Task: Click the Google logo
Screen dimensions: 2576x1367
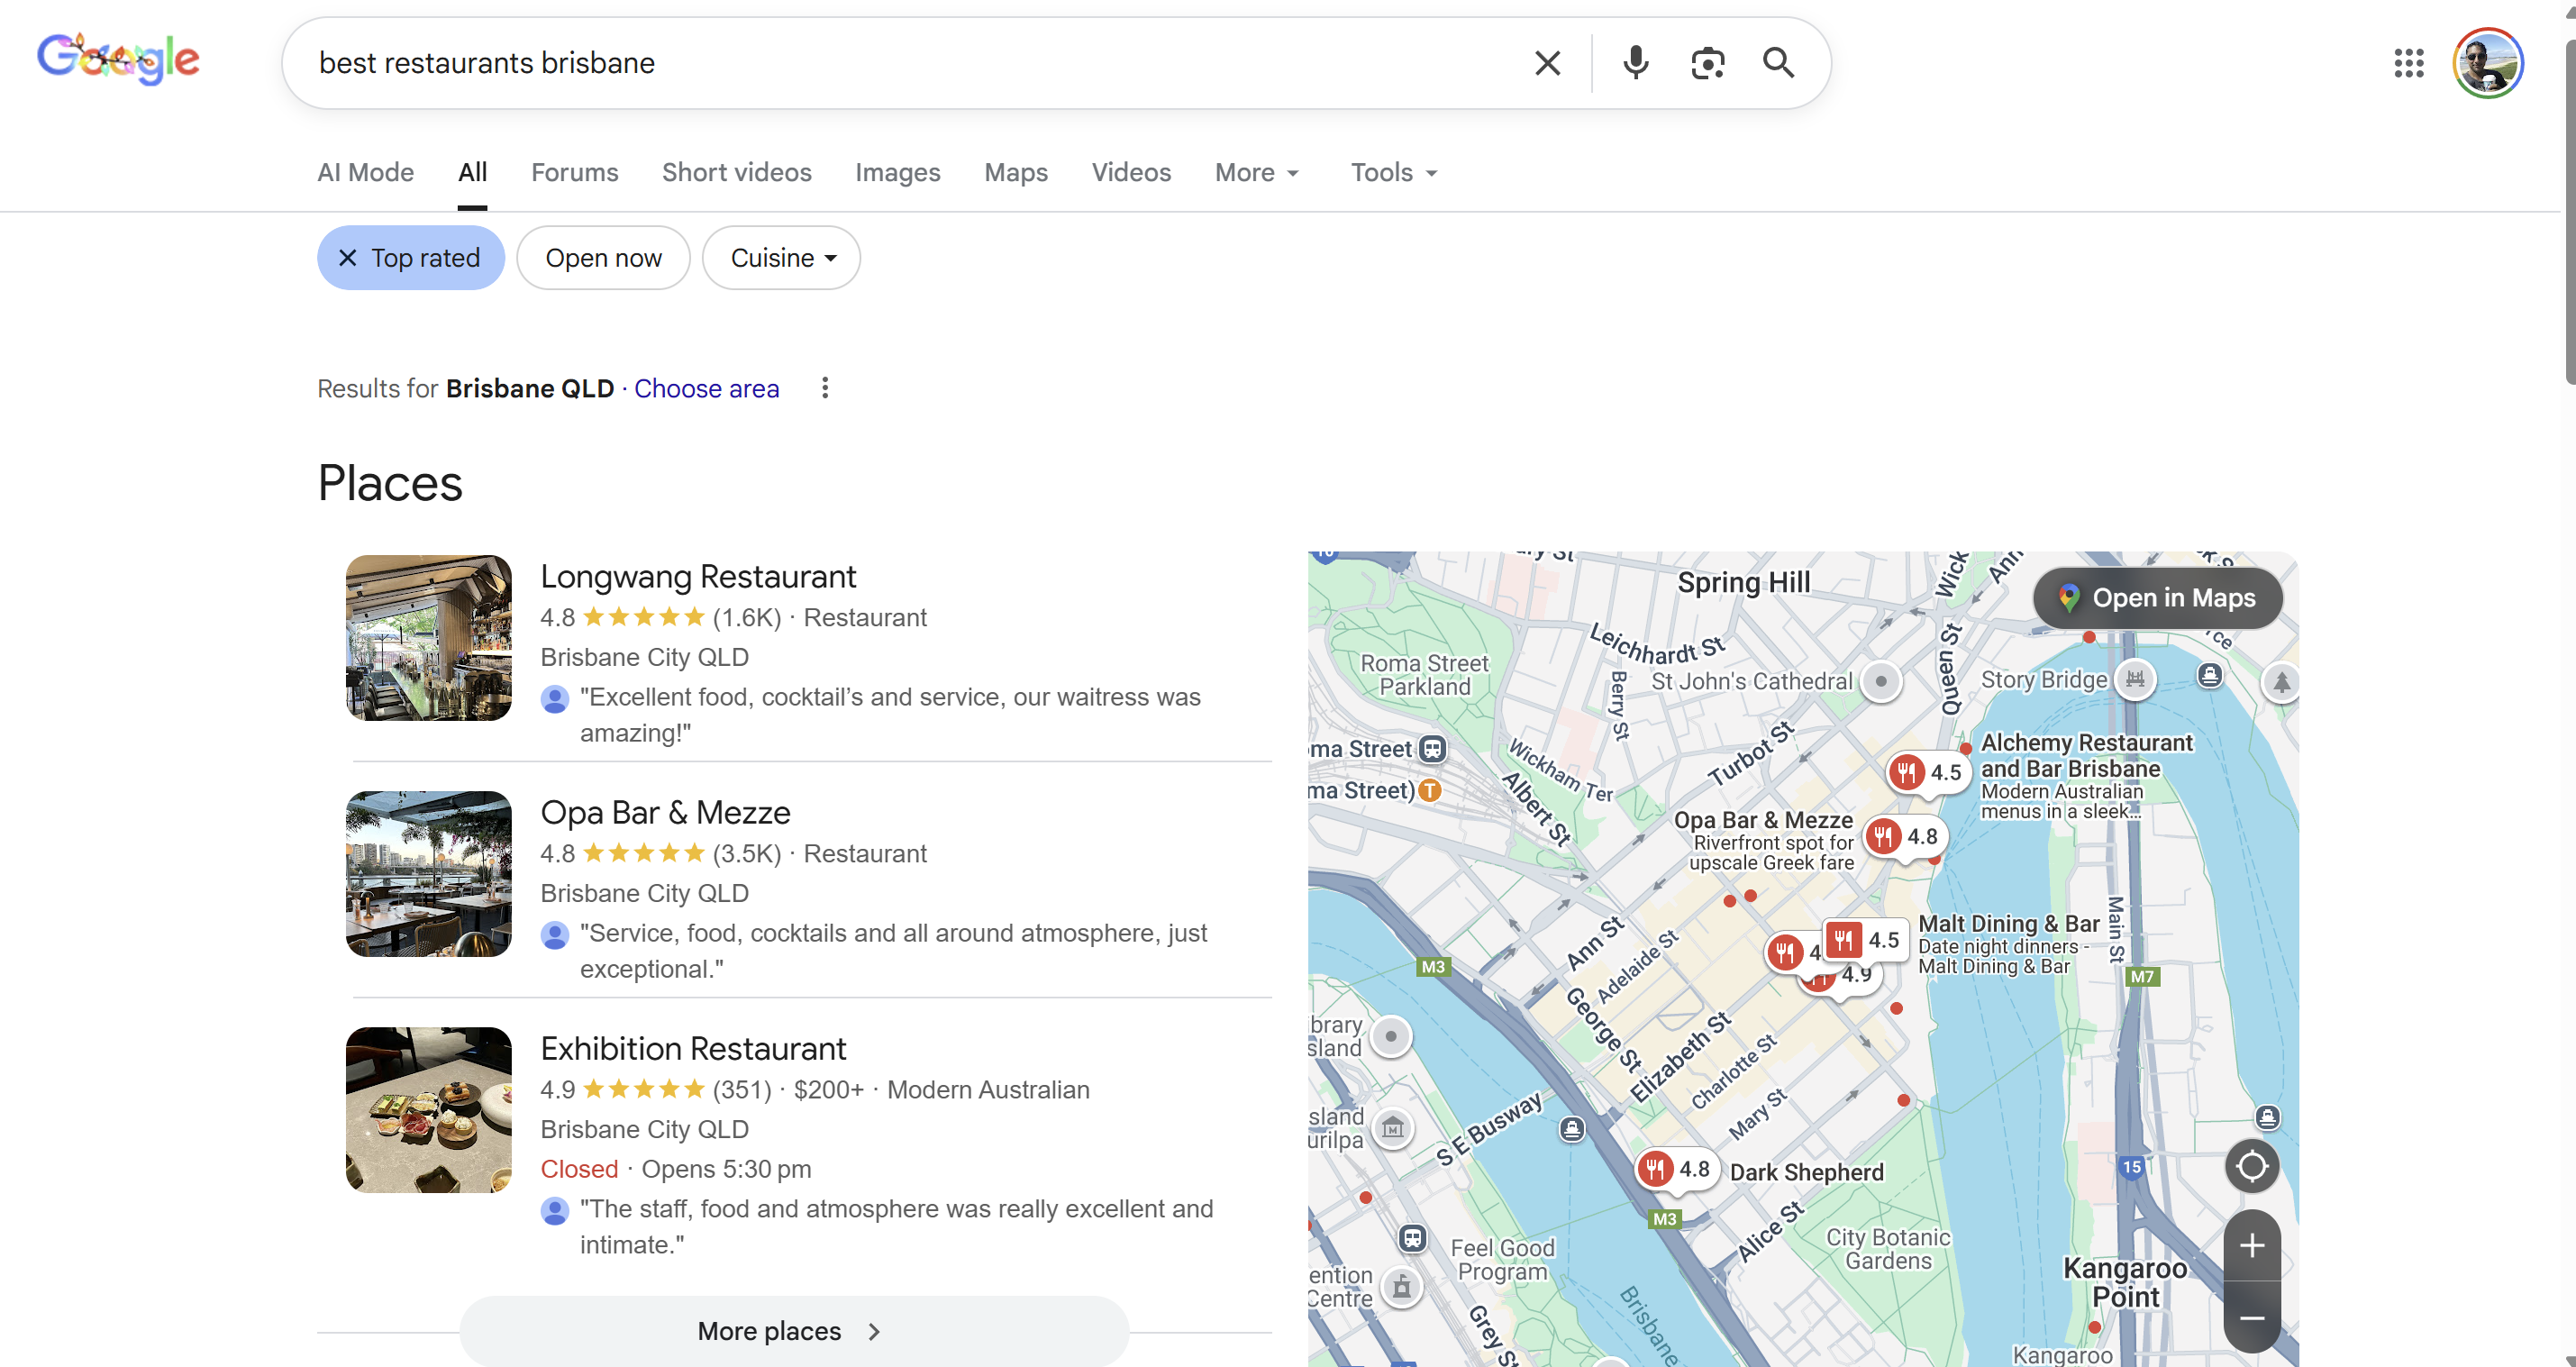Action: pos(118,60)
